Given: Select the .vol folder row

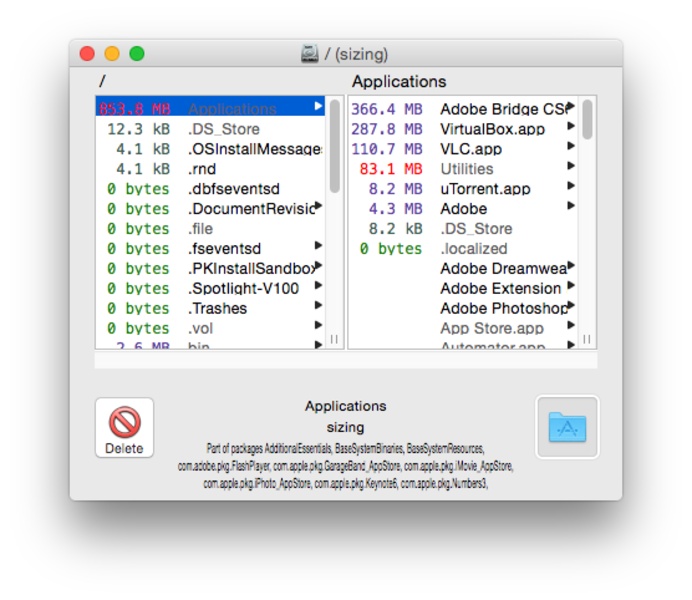Looking at the screenshot, I should 210,328.
